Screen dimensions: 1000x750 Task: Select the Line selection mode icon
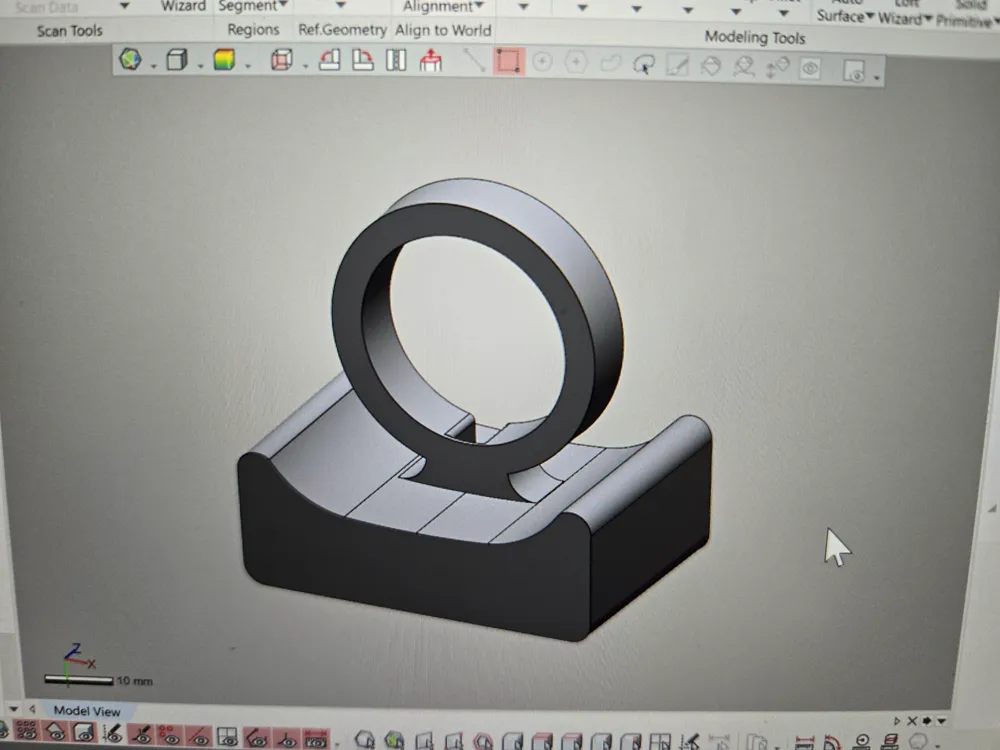click(474, 61)
